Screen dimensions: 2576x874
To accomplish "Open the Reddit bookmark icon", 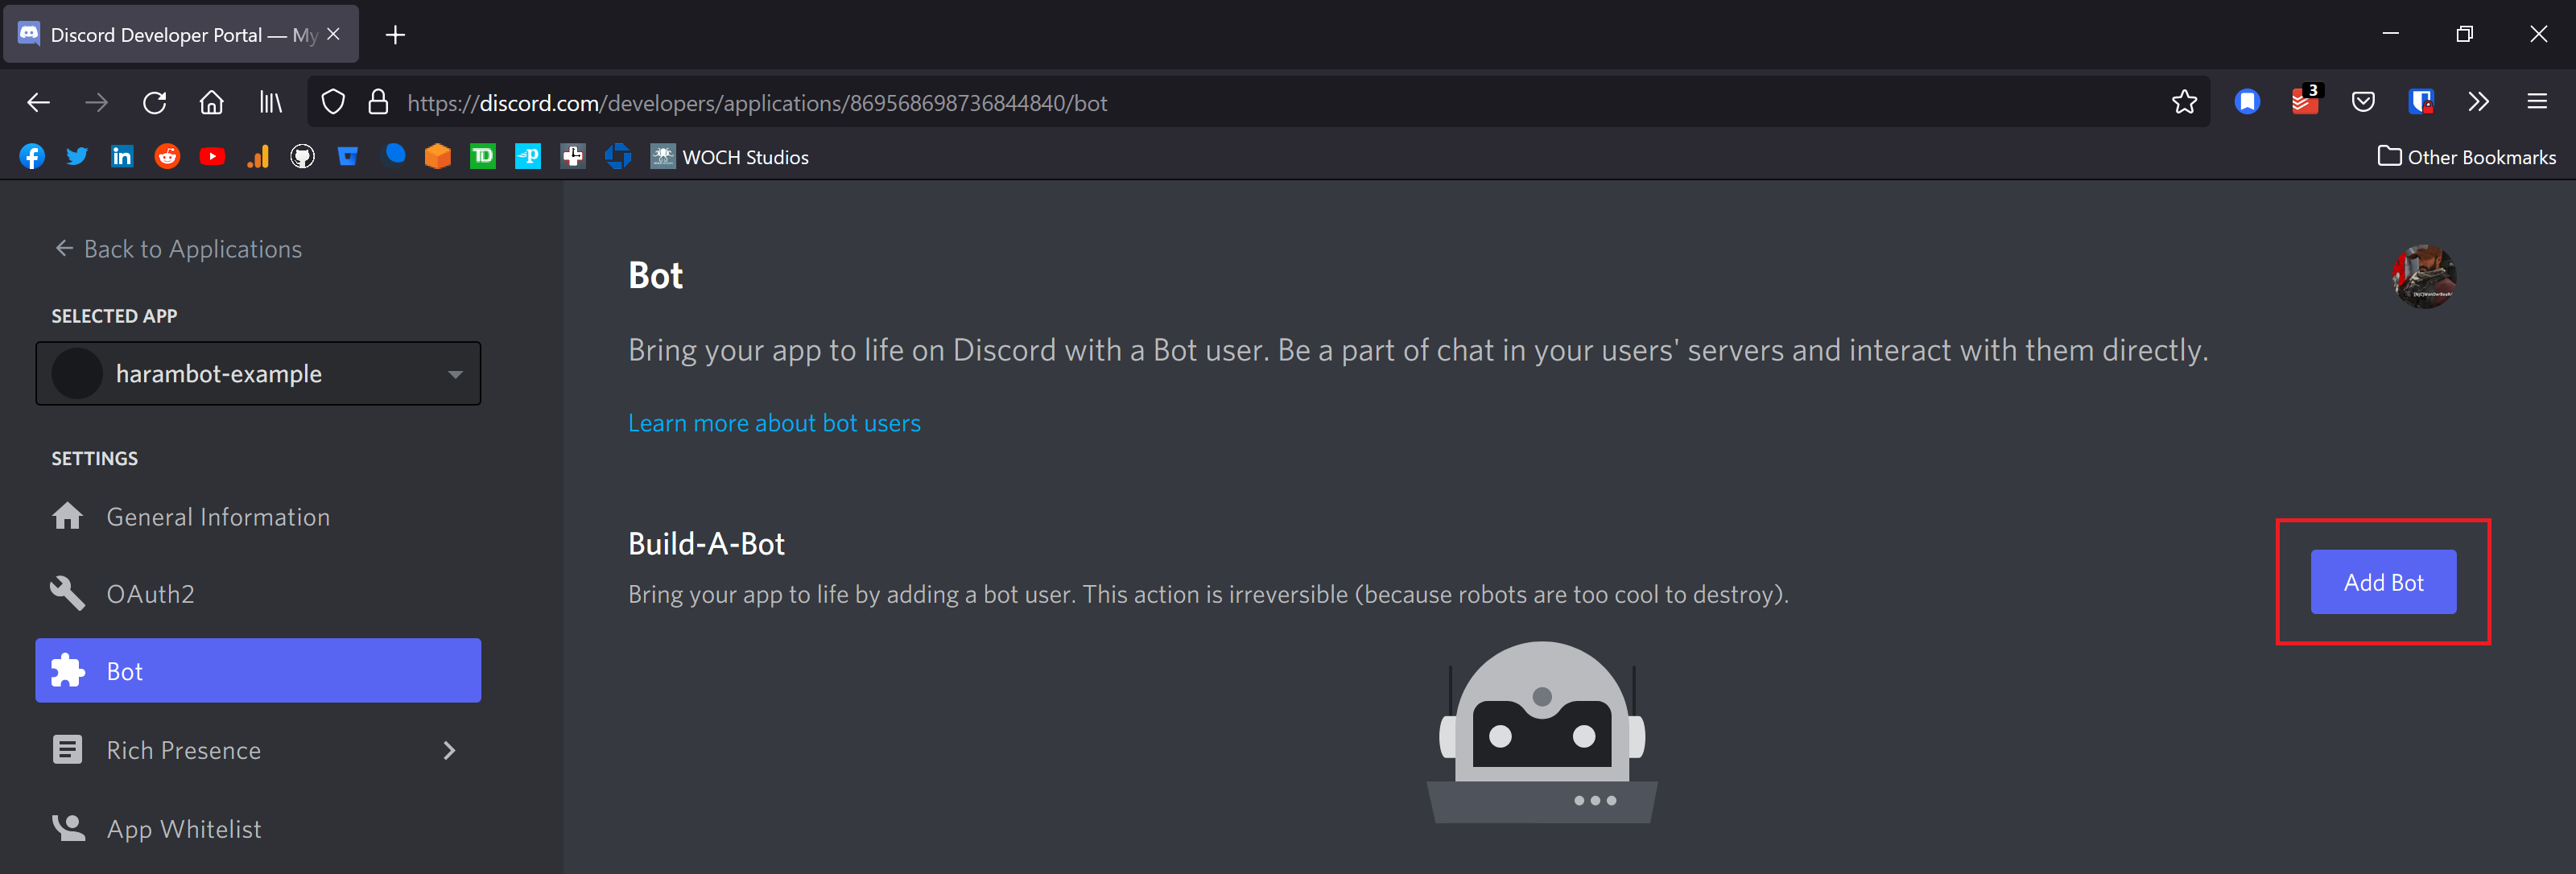I will 167,157.
